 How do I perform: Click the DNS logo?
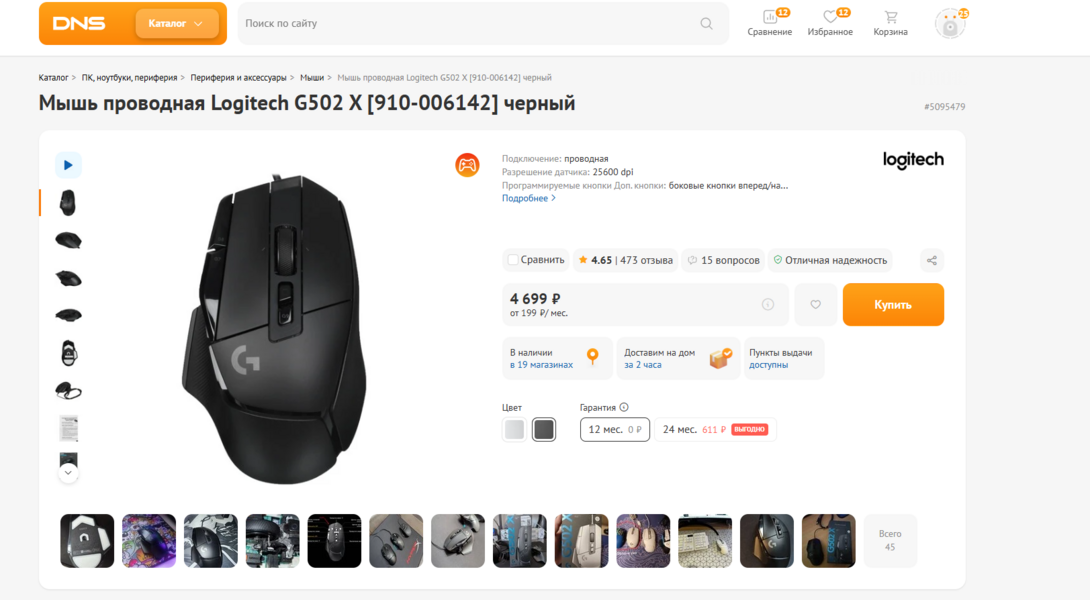point(79,23)
